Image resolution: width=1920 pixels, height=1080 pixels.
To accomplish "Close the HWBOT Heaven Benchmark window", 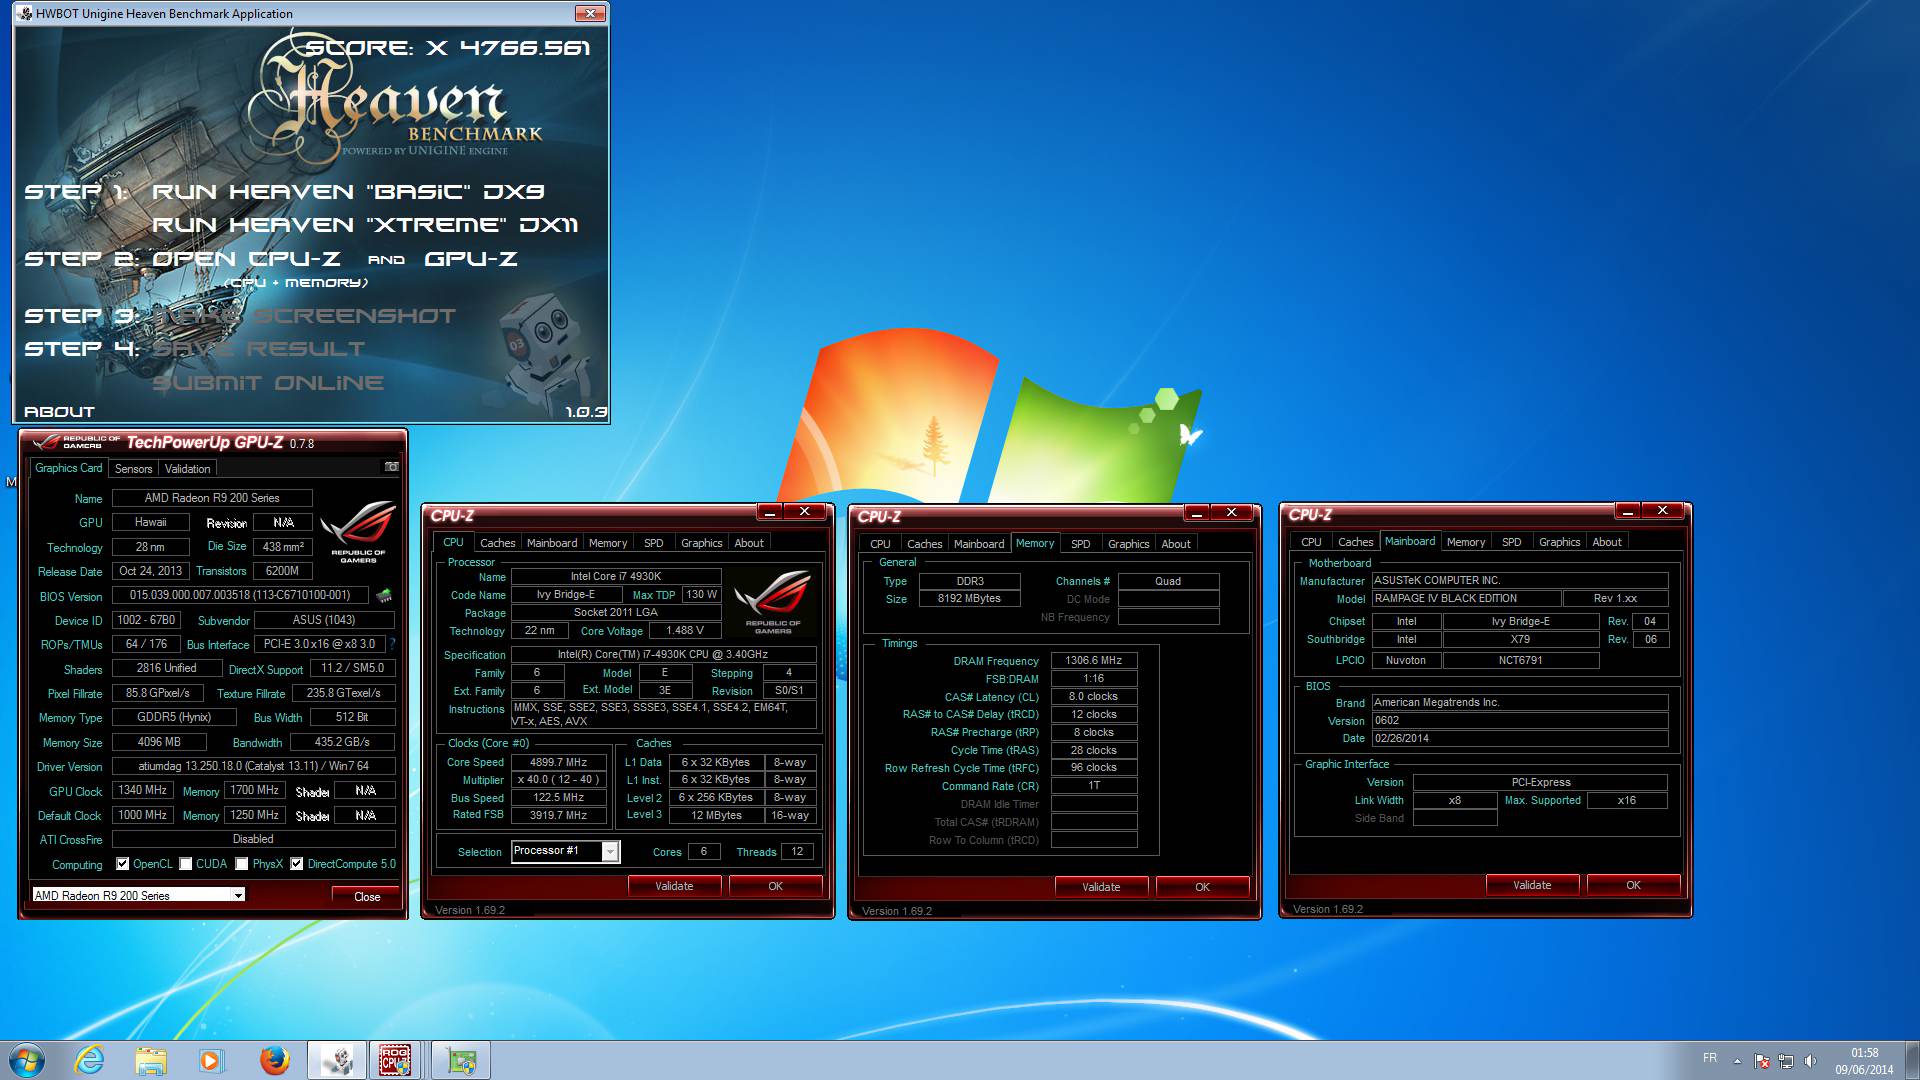I will point(590,13).
